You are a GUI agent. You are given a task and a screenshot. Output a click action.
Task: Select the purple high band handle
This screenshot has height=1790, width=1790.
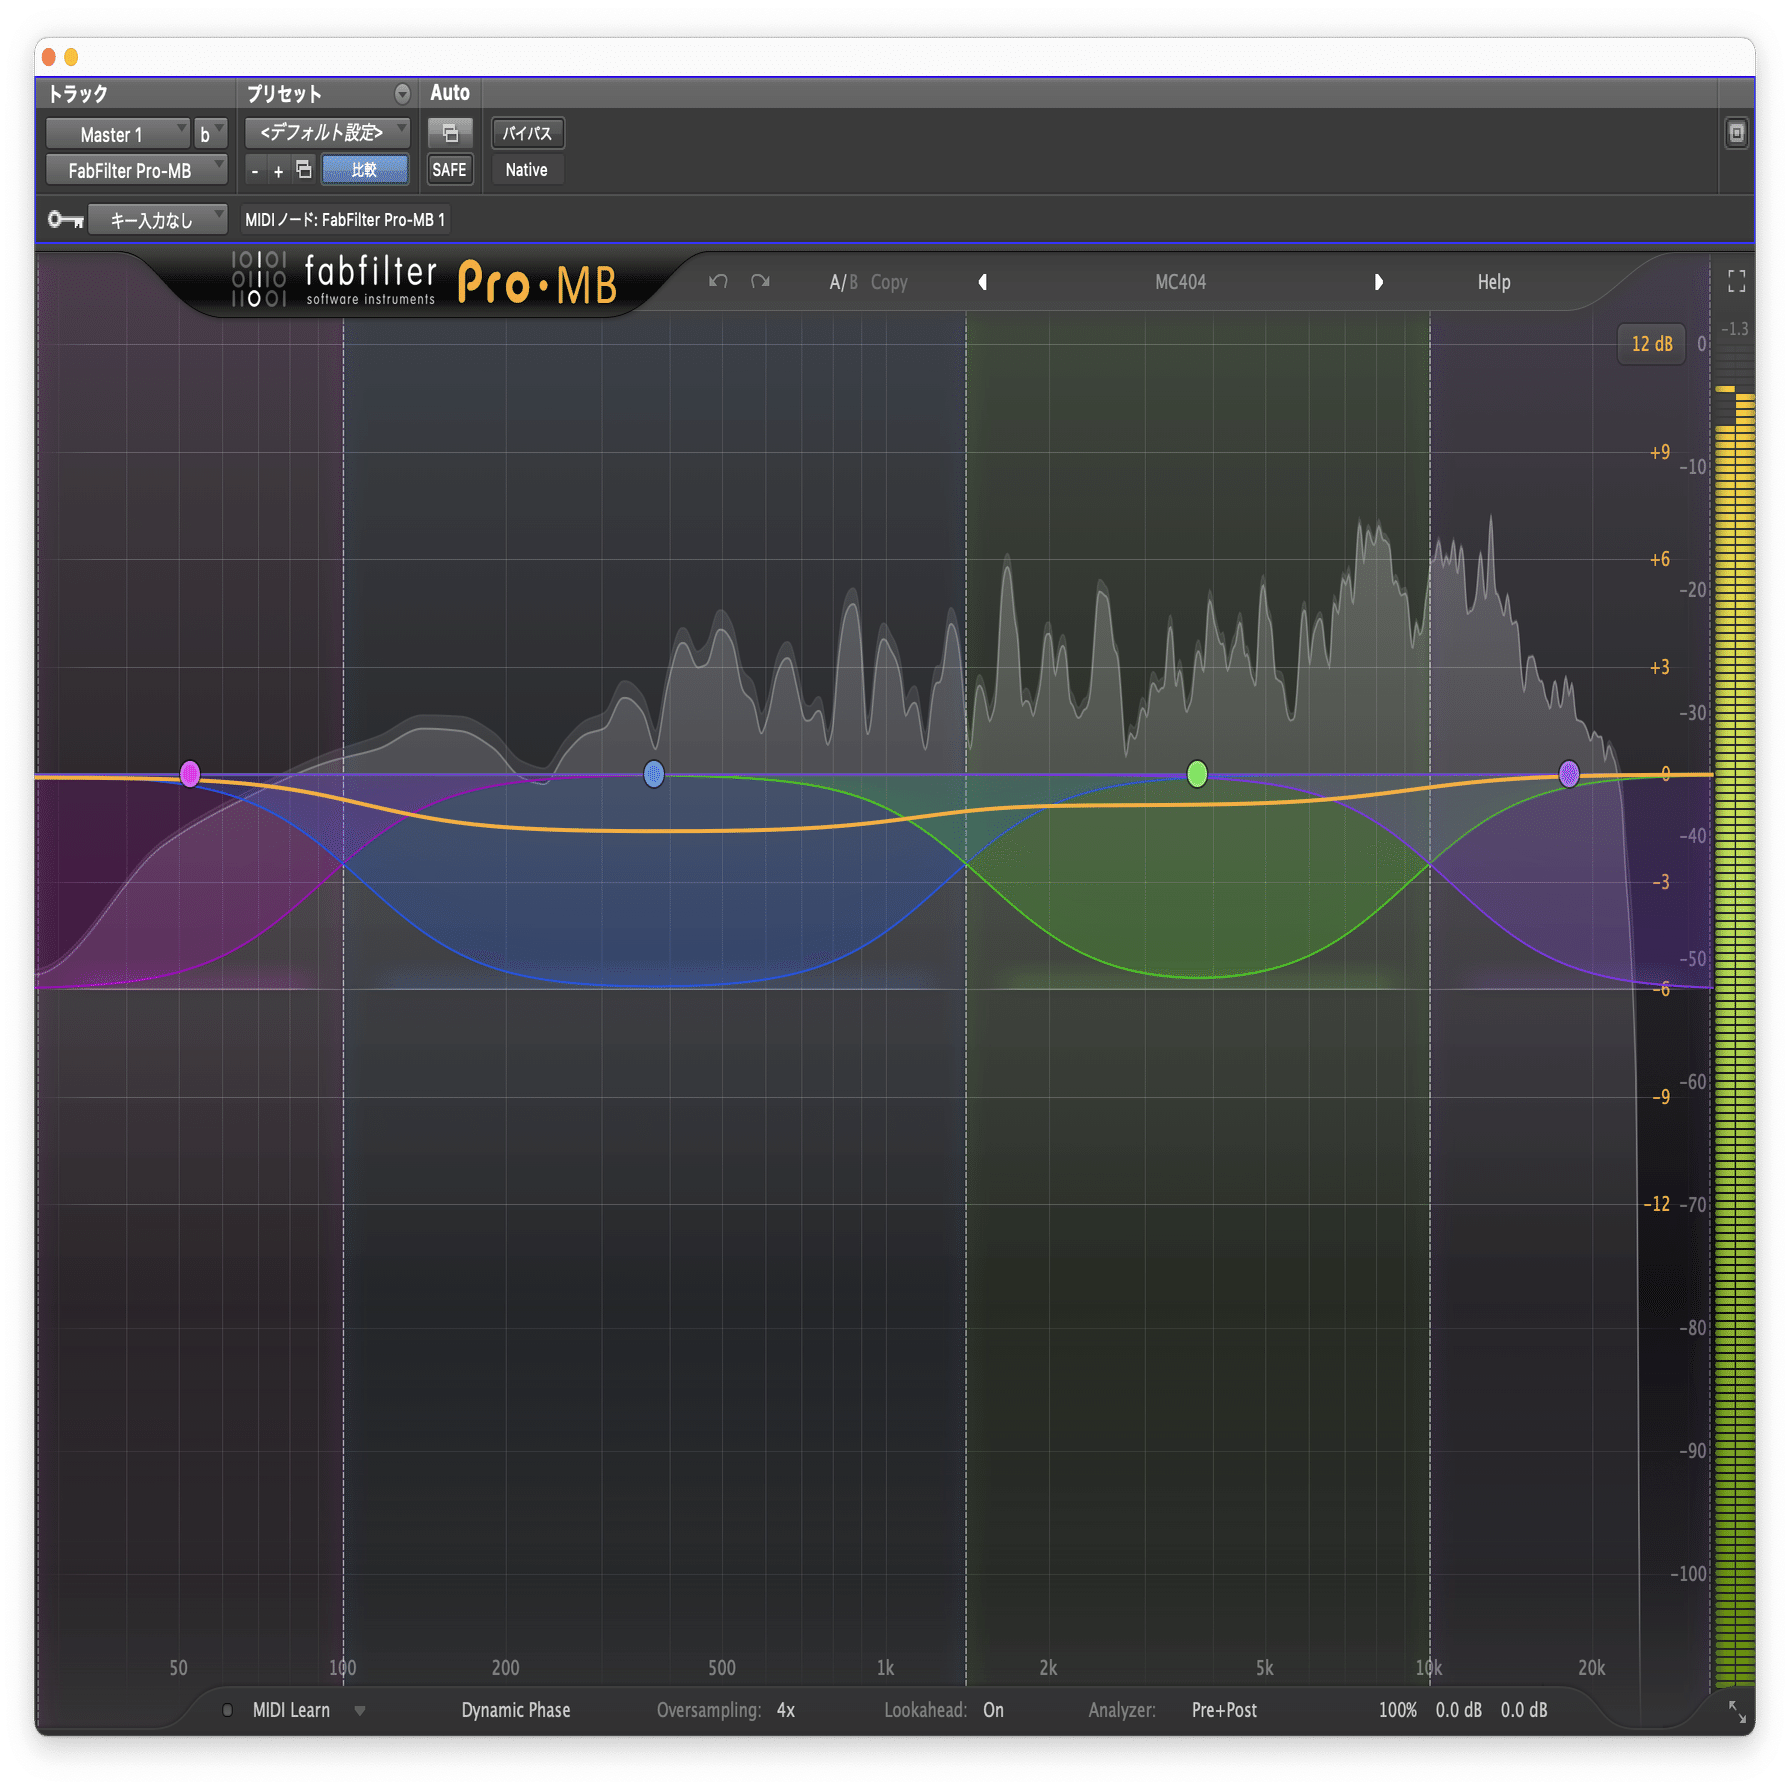coord(1569,773)
